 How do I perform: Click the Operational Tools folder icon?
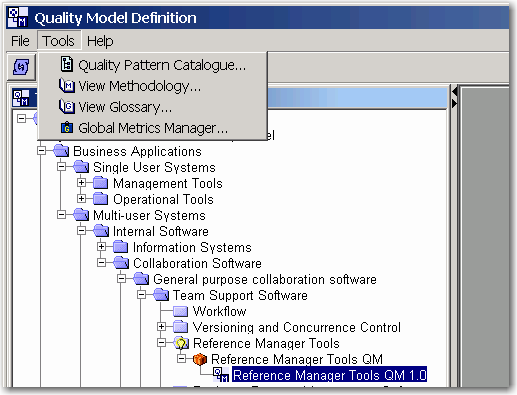(x=100, y=199)
